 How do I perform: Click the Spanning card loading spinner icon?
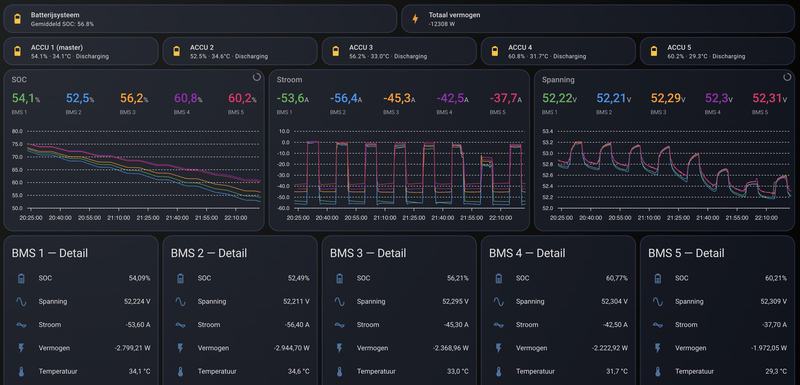(x=787, y=78)
